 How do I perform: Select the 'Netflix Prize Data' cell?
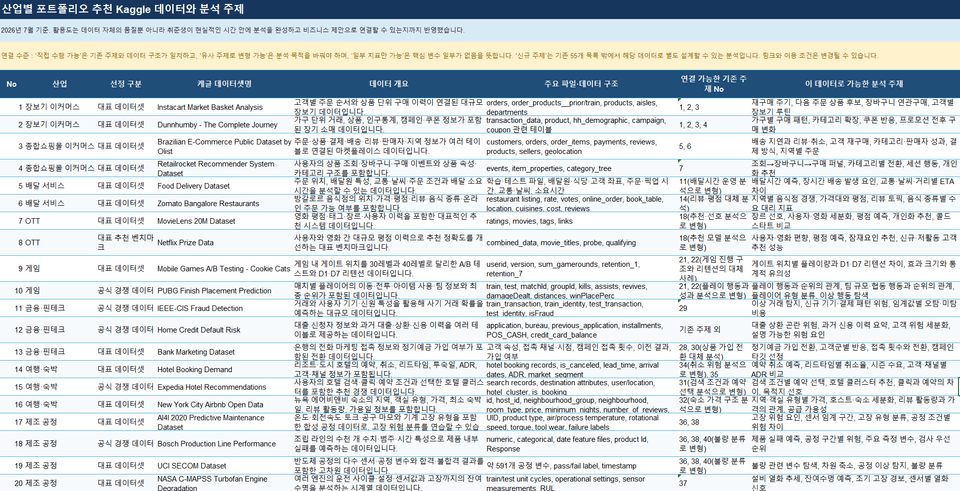pyautogui.click(x=185, y=242)
